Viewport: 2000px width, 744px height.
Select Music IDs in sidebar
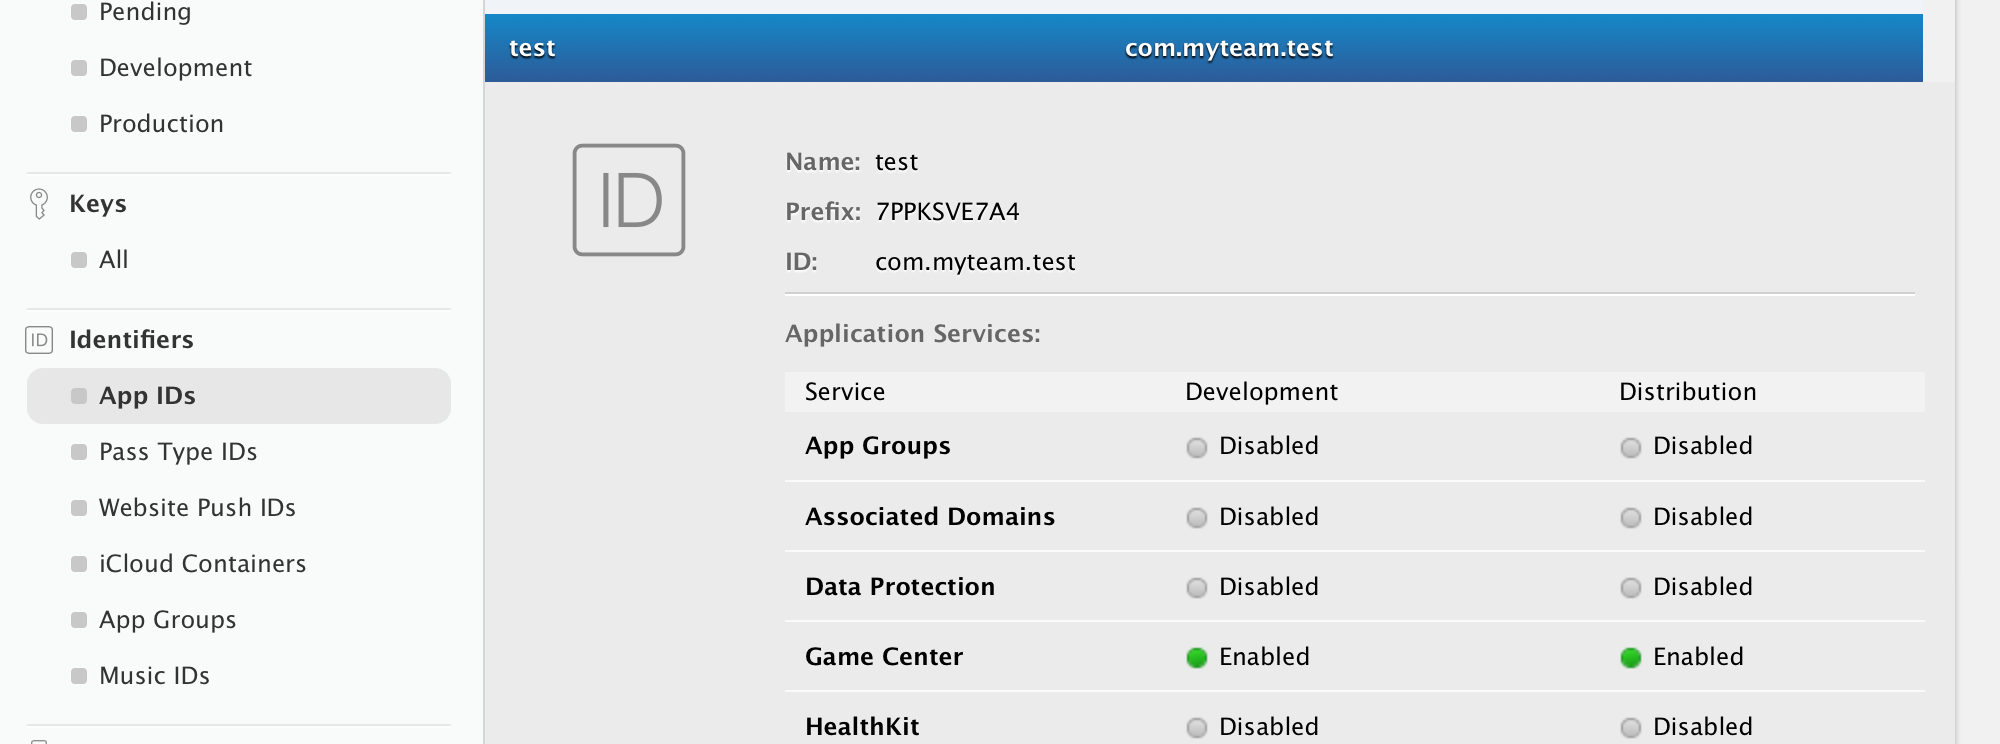[x=154, y=676]
